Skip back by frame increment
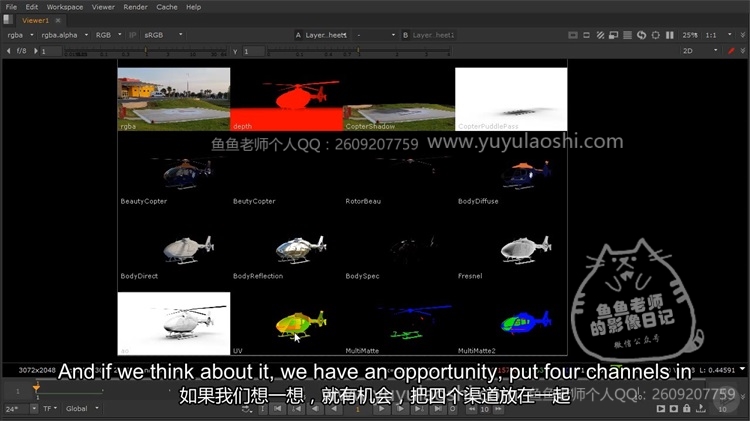The image size is (750, 421). tap(472, 409)
